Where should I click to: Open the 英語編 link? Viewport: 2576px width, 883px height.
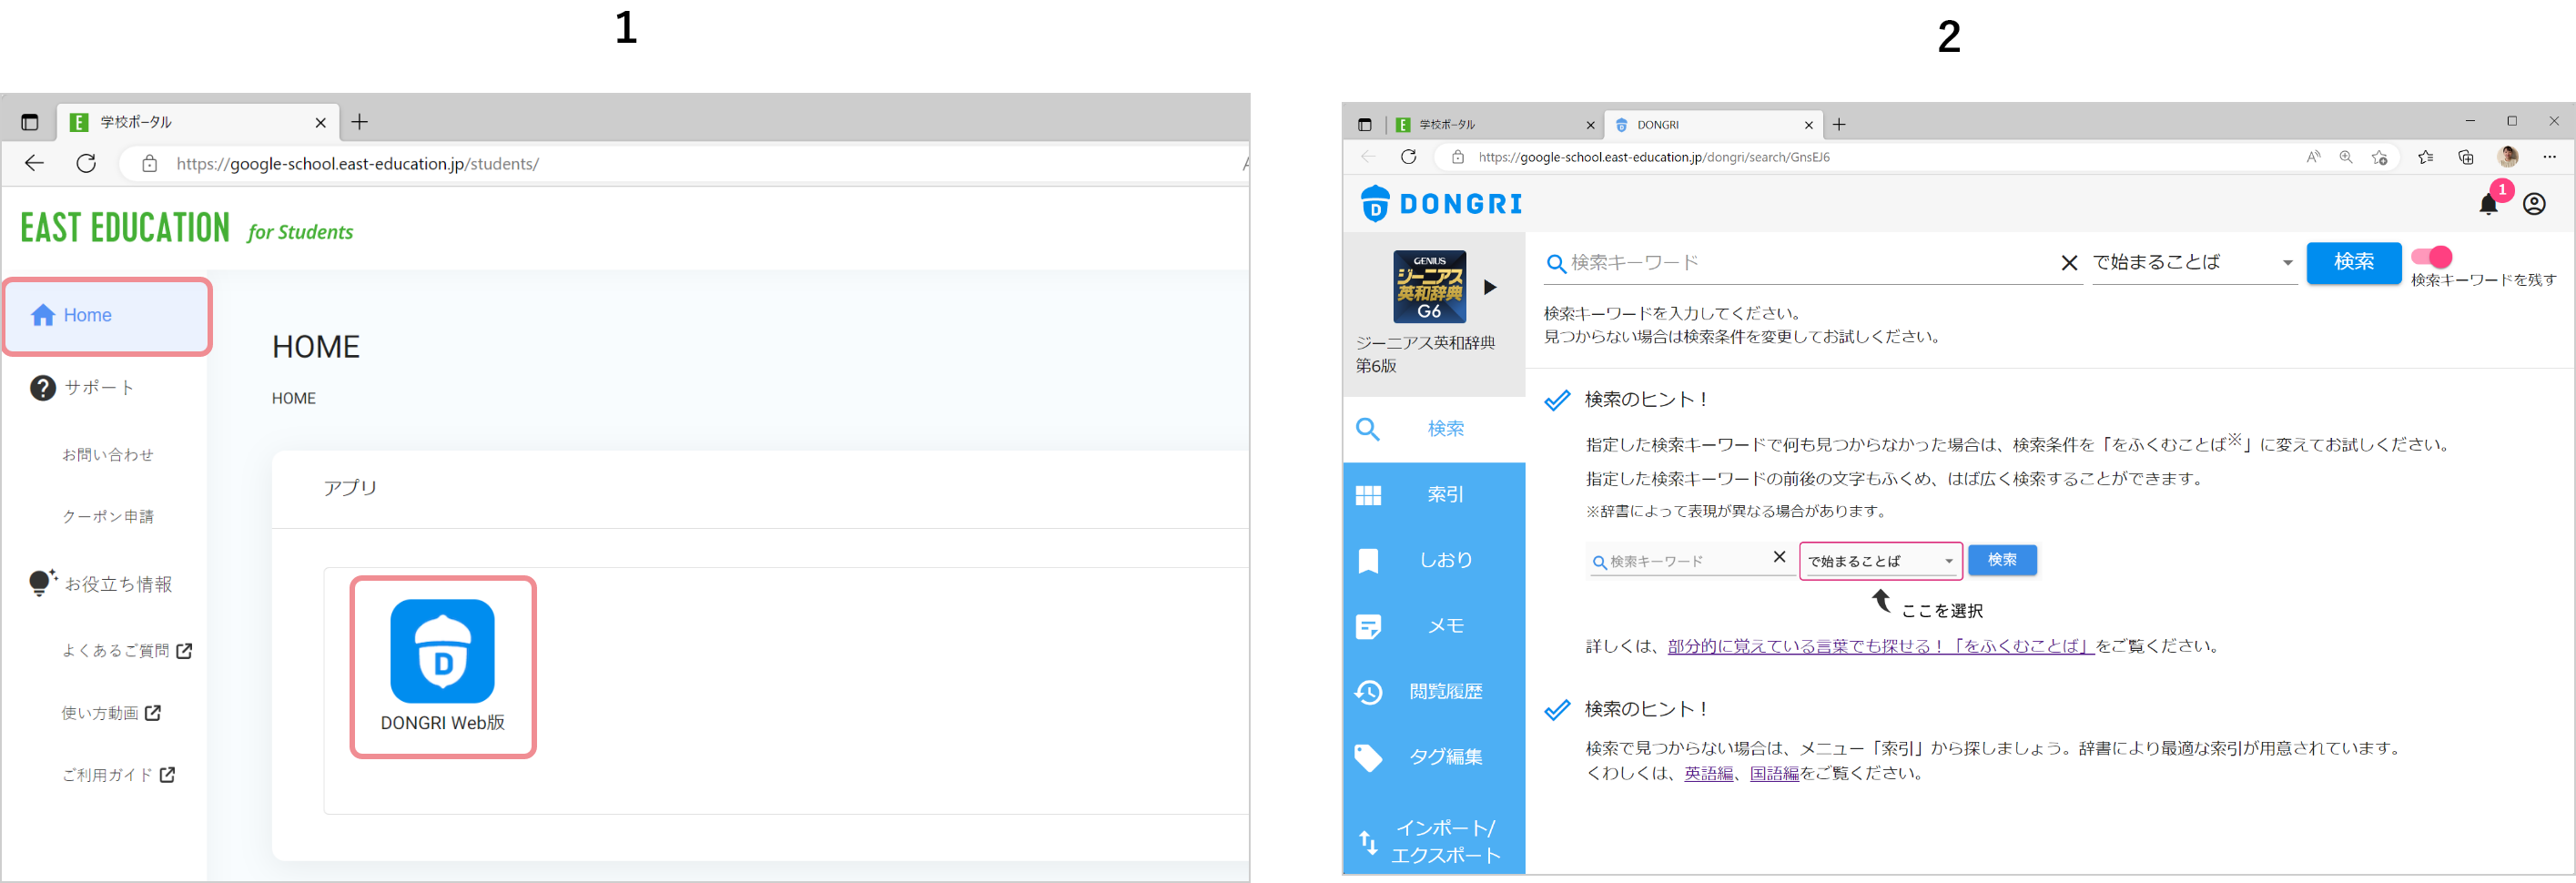click(1708, 774)
